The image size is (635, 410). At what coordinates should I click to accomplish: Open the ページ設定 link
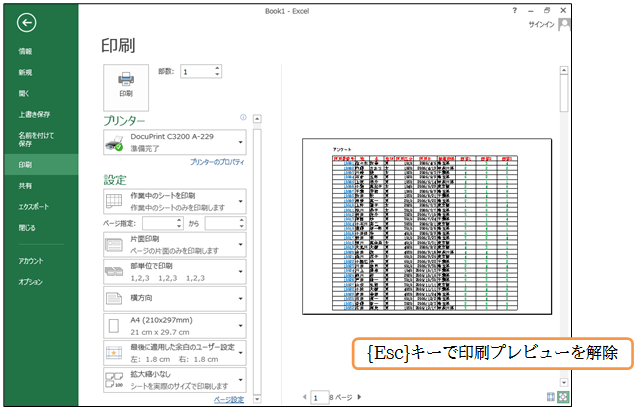coord(229,399)
